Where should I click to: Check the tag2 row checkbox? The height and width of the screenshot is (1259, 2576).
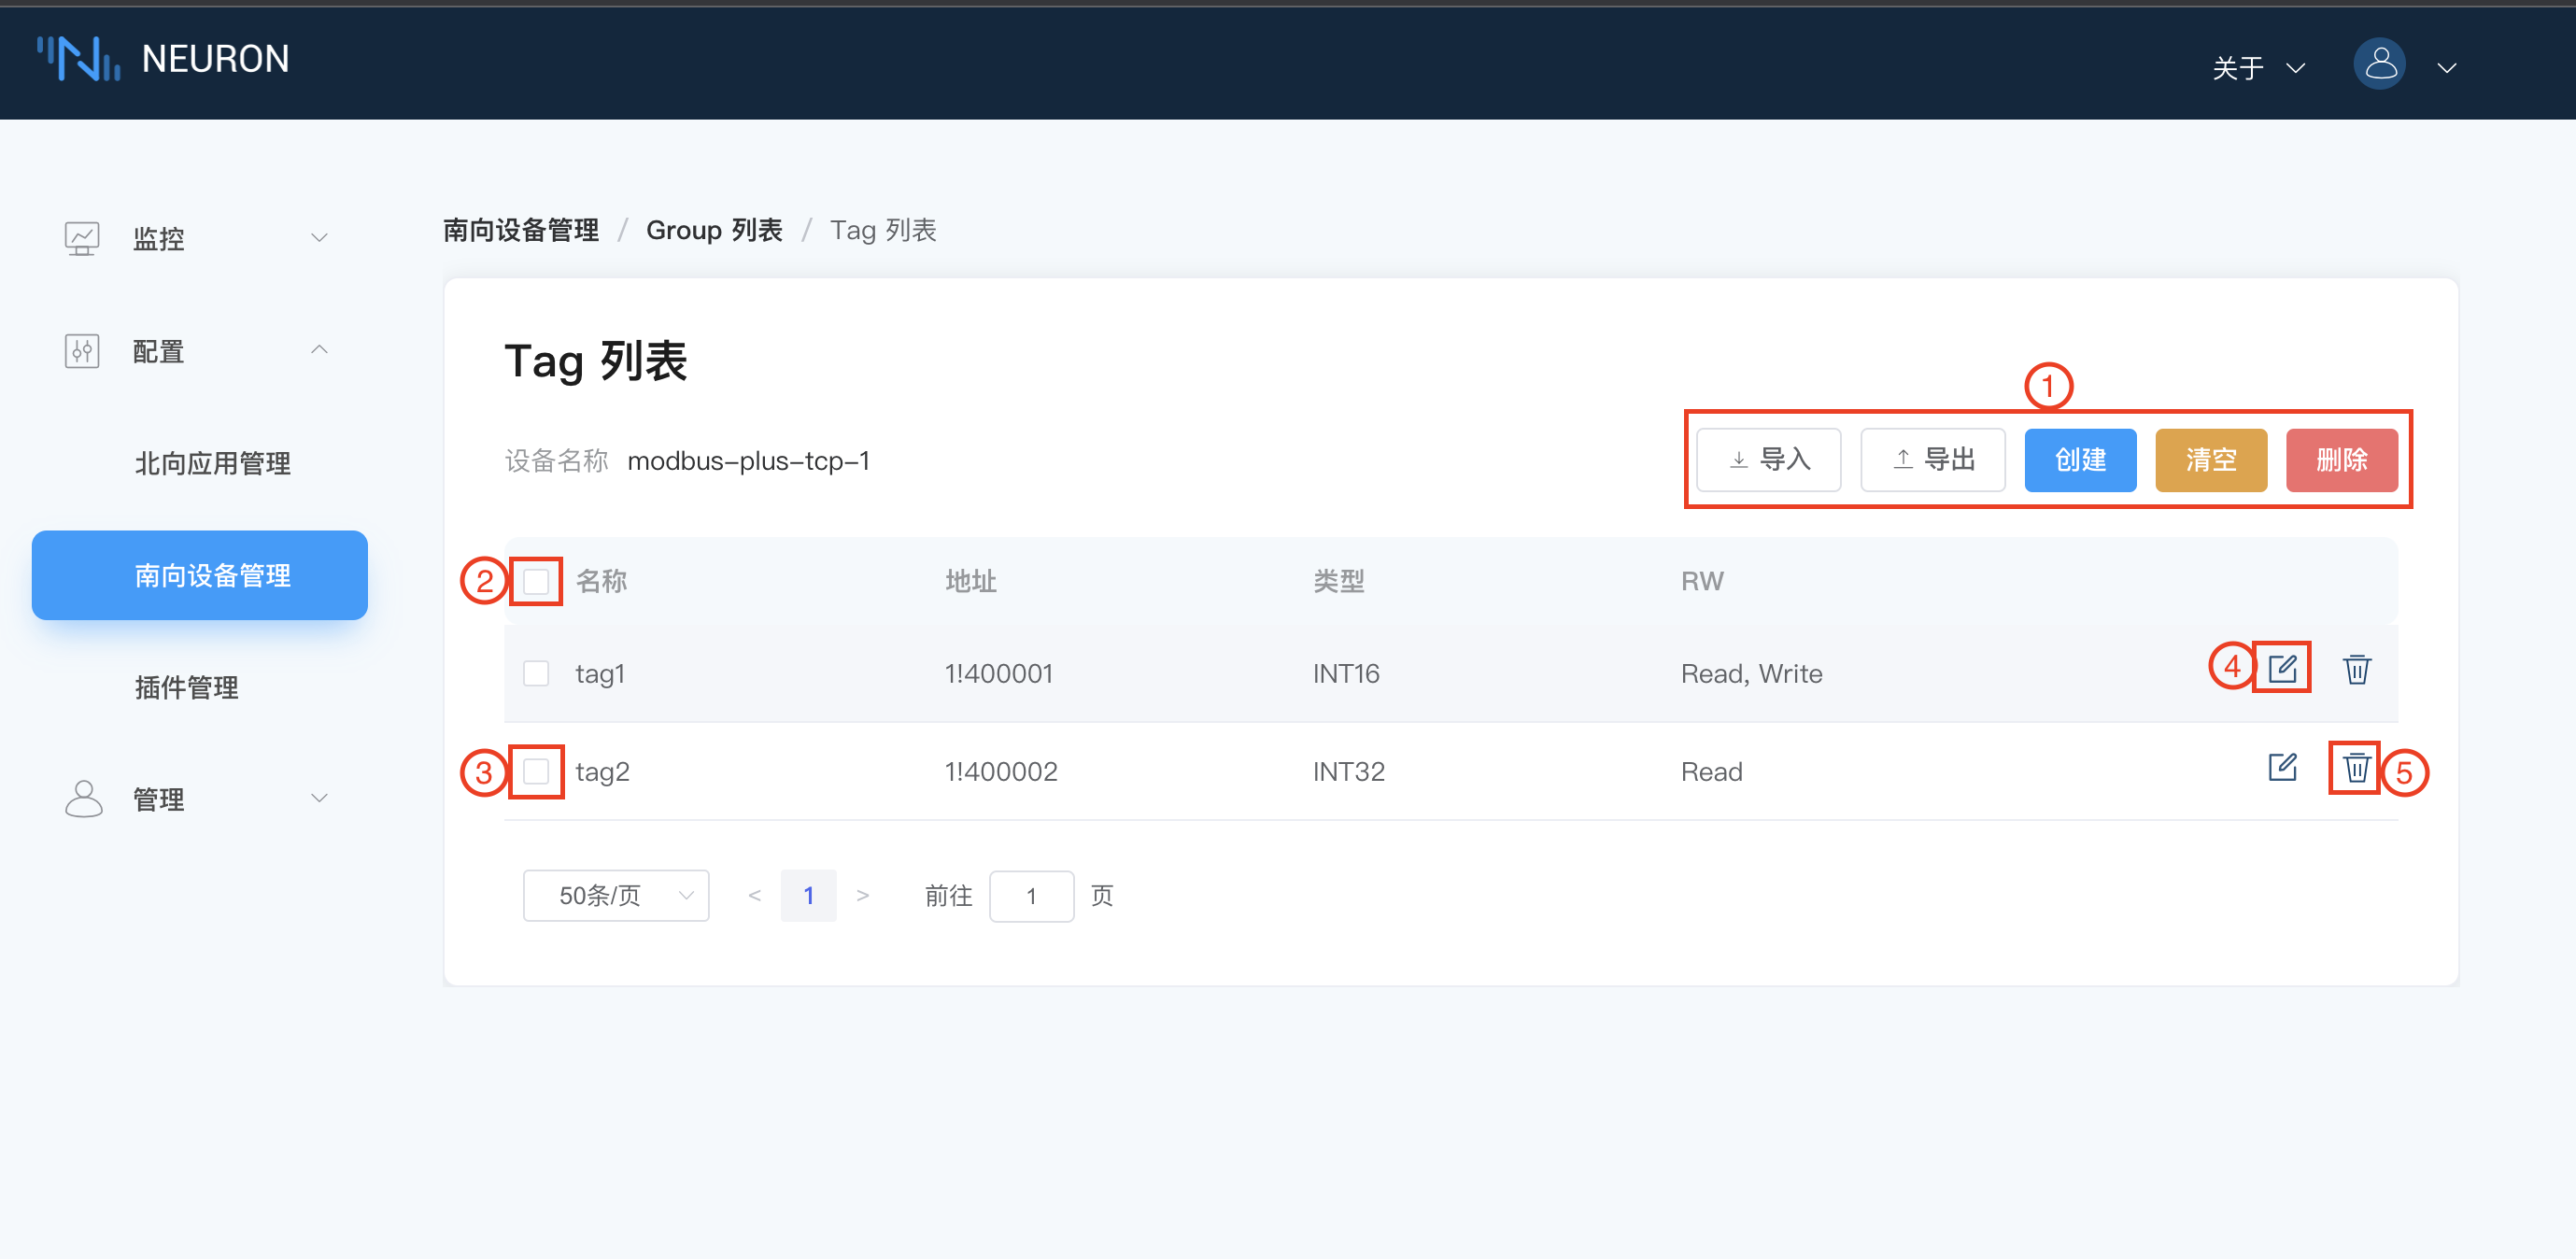pos(536,771)
